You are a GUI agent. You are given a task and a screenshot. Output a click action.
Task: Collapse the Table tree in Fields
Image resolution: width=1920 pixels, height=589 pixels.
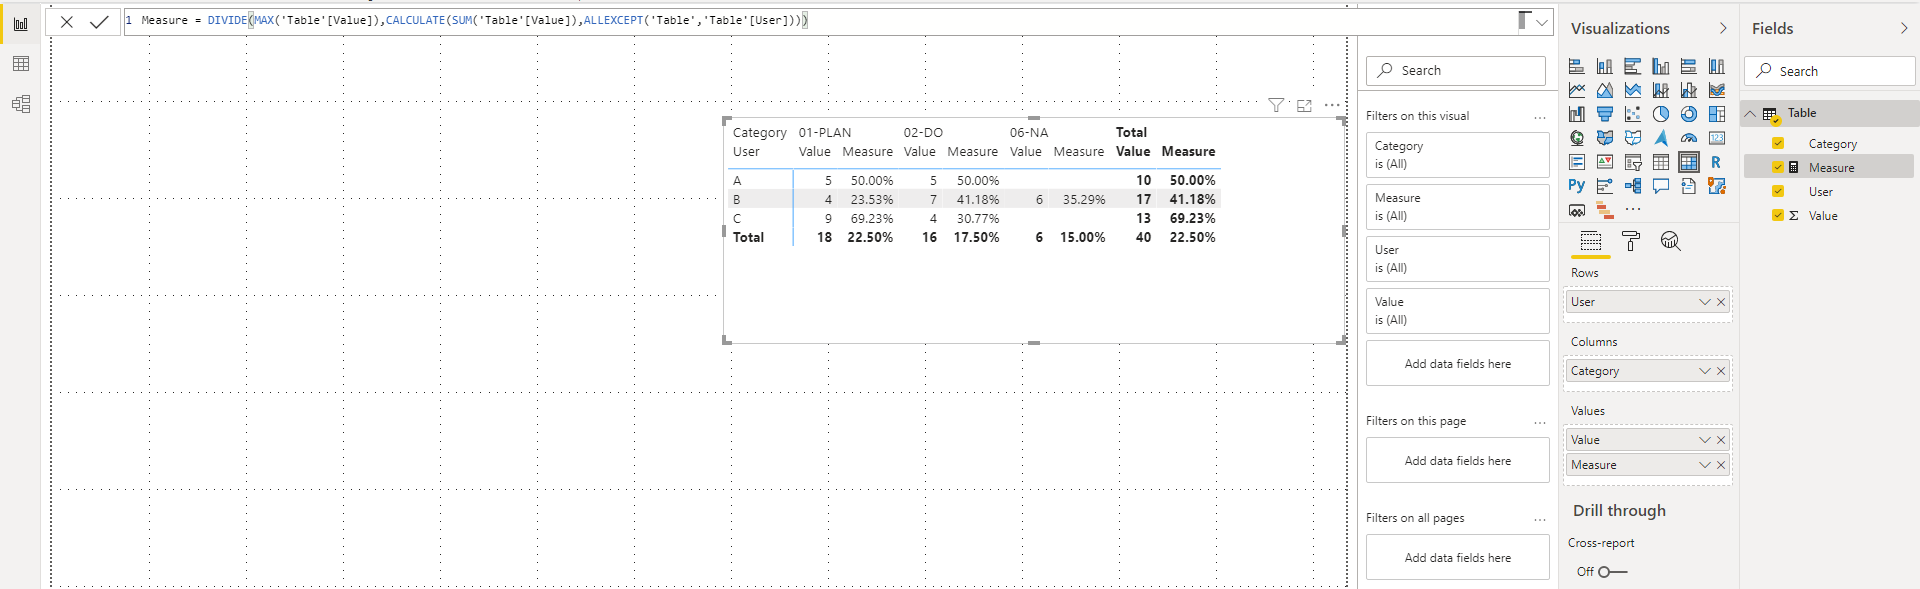pyautogui.click(x=1751, y=114)
